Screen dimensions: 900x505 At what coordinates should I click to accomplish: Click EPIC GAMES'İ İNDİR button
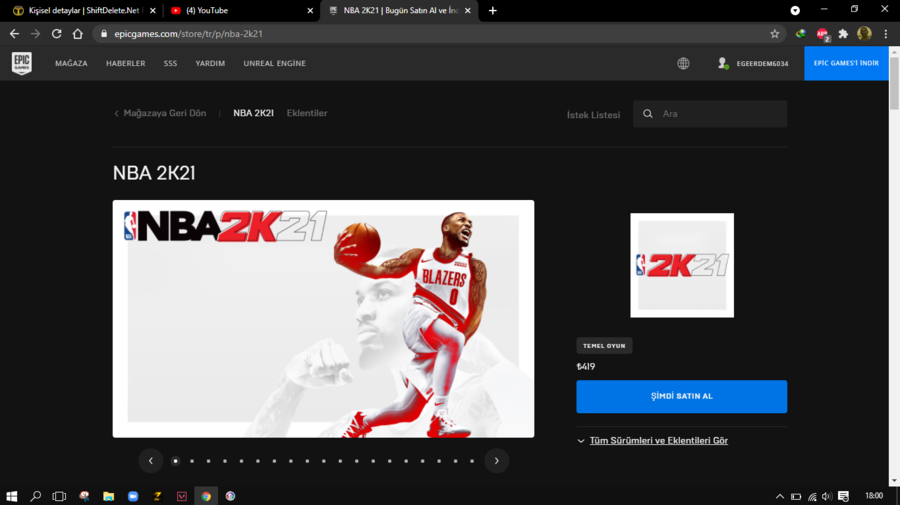846,63
